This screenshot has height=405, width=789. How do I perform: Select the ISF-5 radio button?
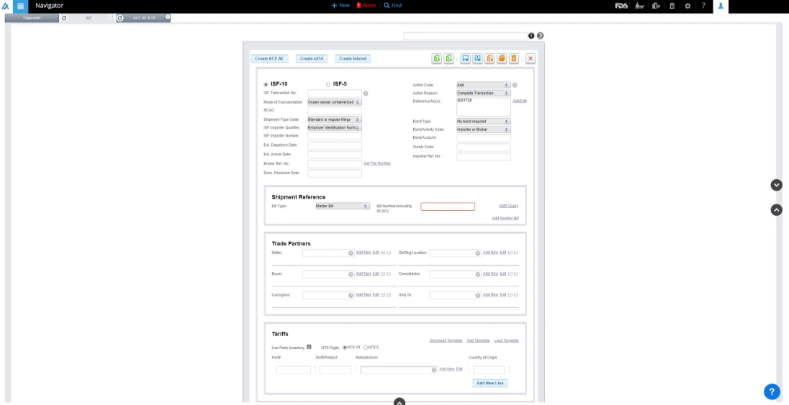pyautogui.click(x=328, y=84)
